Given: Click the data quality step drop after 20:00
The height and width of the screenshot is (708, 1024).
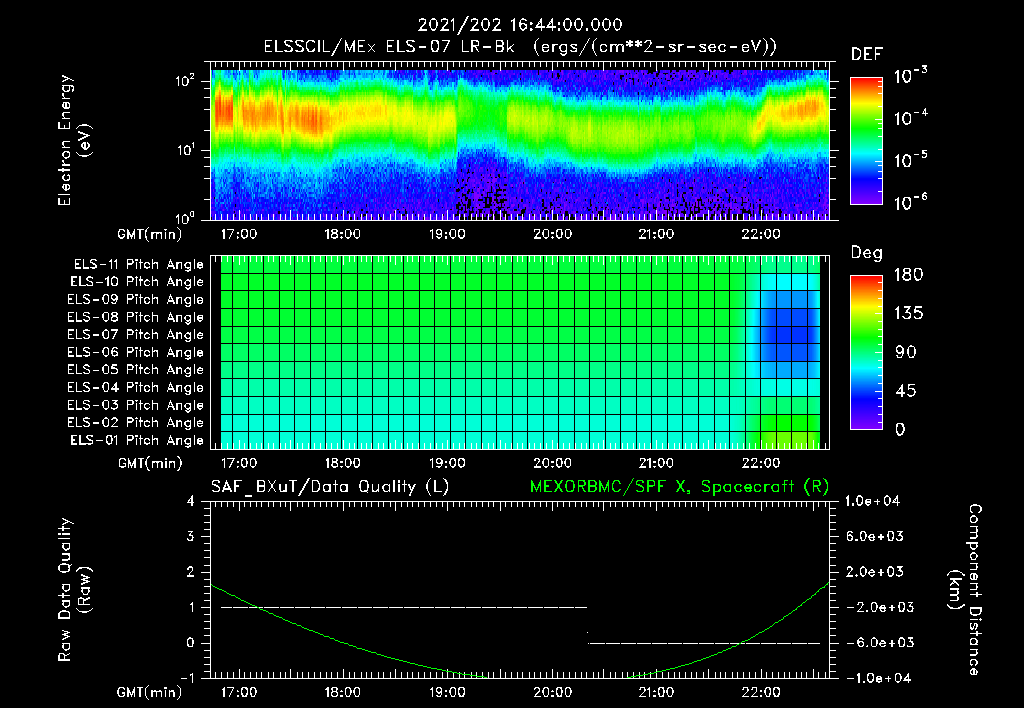Looking at the screenshot, I should [x=588, y=625].
